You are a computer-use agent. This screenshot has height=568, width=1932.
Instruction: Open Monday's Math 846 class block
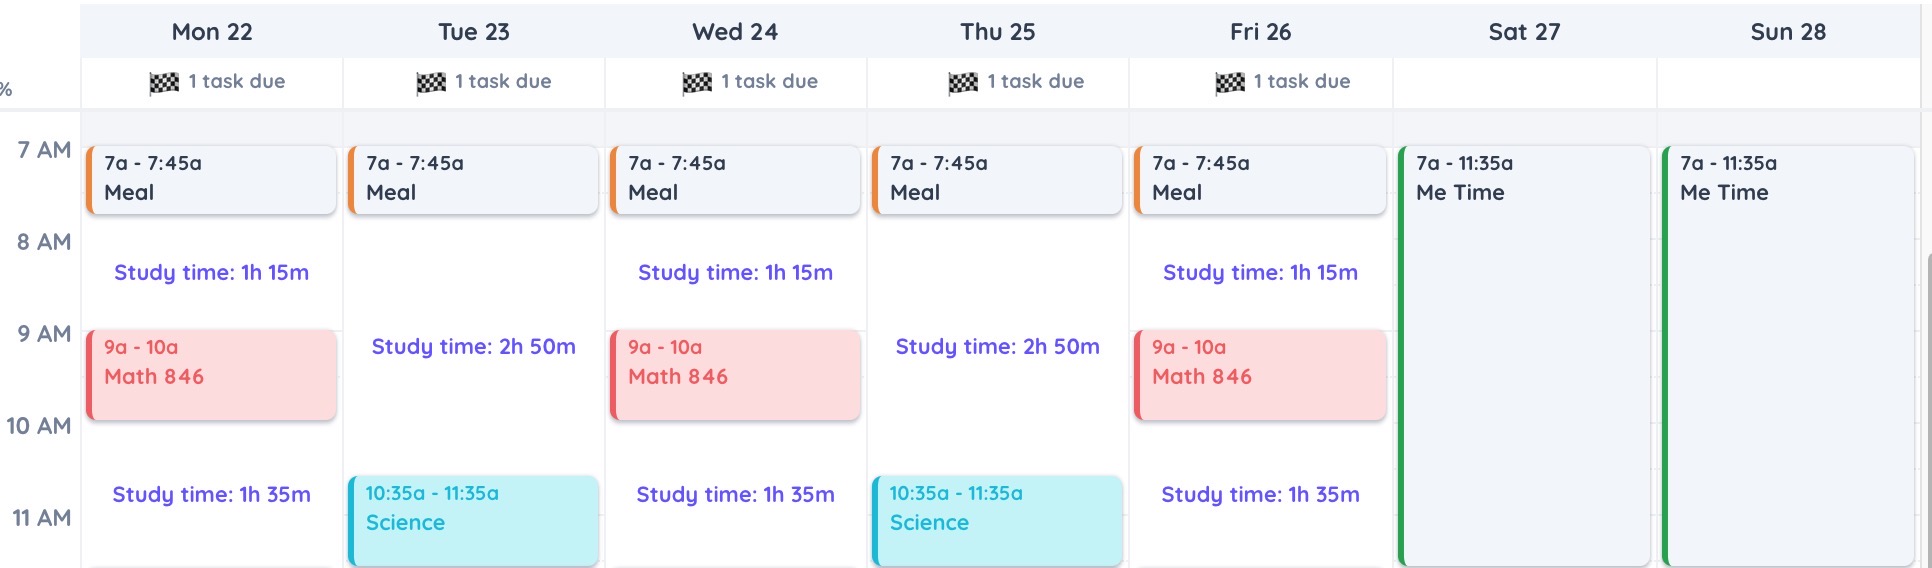(x=211, y=375)
